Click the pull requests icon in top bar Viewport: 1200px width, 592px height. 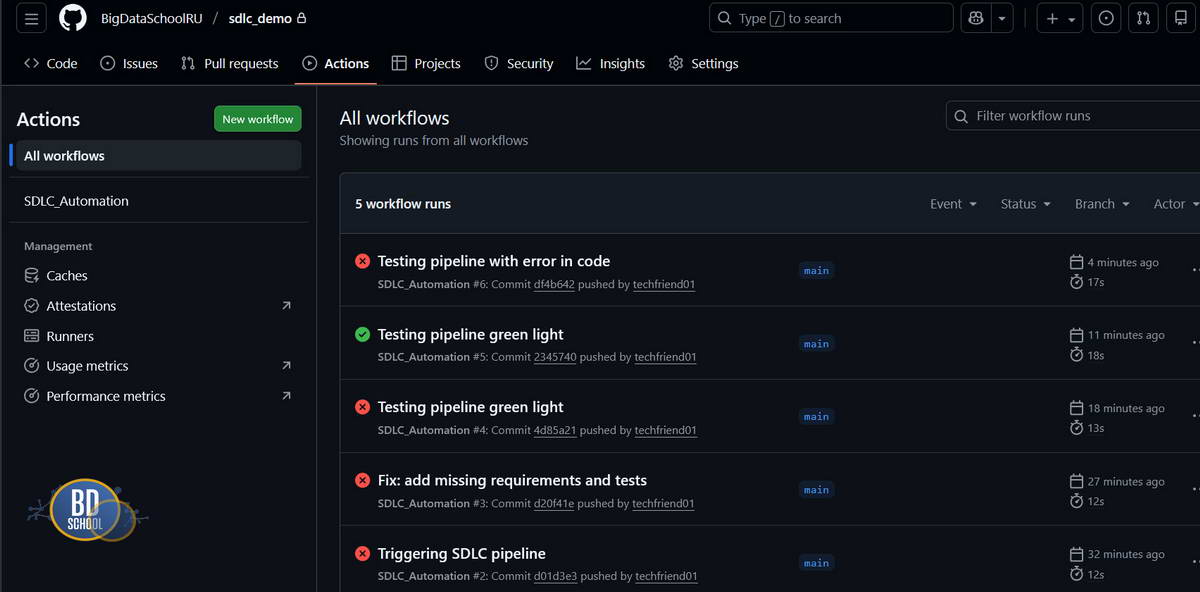[1143, 17]
